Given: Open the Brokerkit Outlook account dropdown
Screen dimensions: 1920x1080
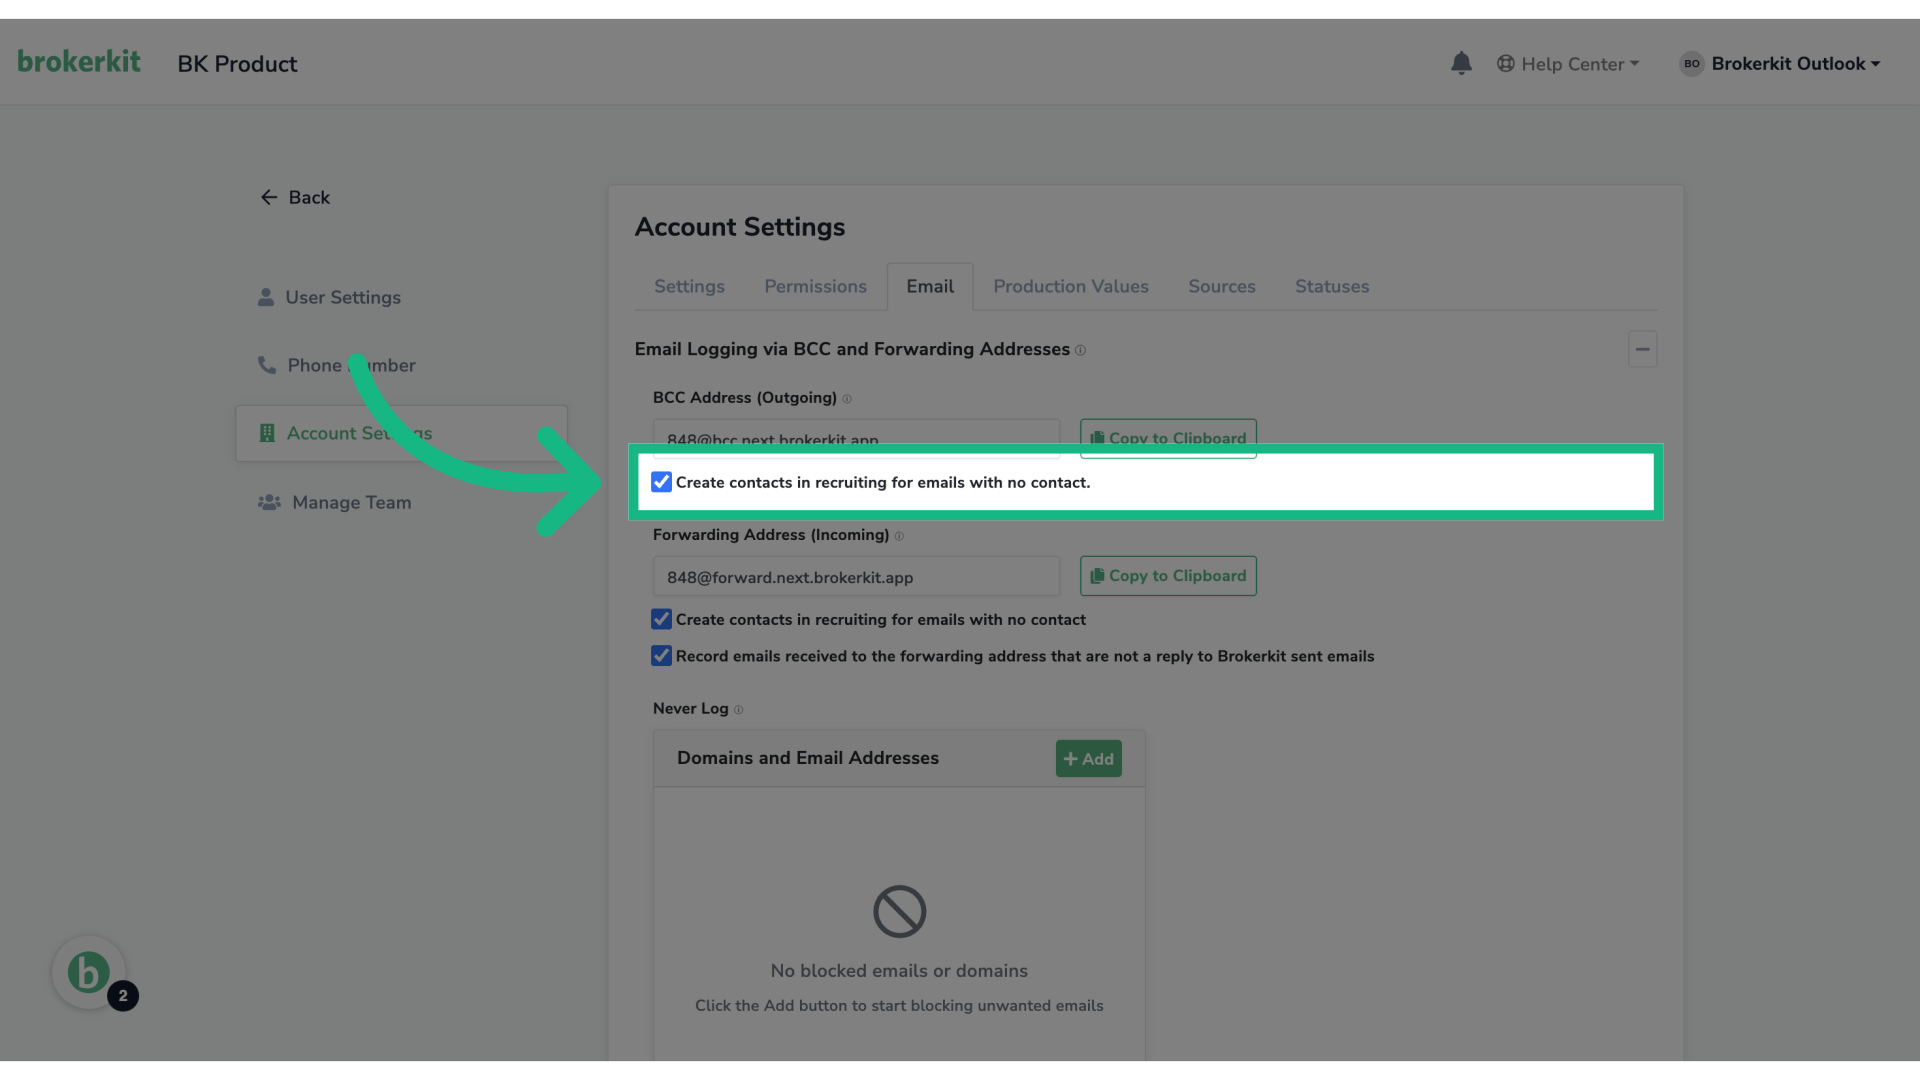Looking at the screenshot, I should [x=1780, y=63].
